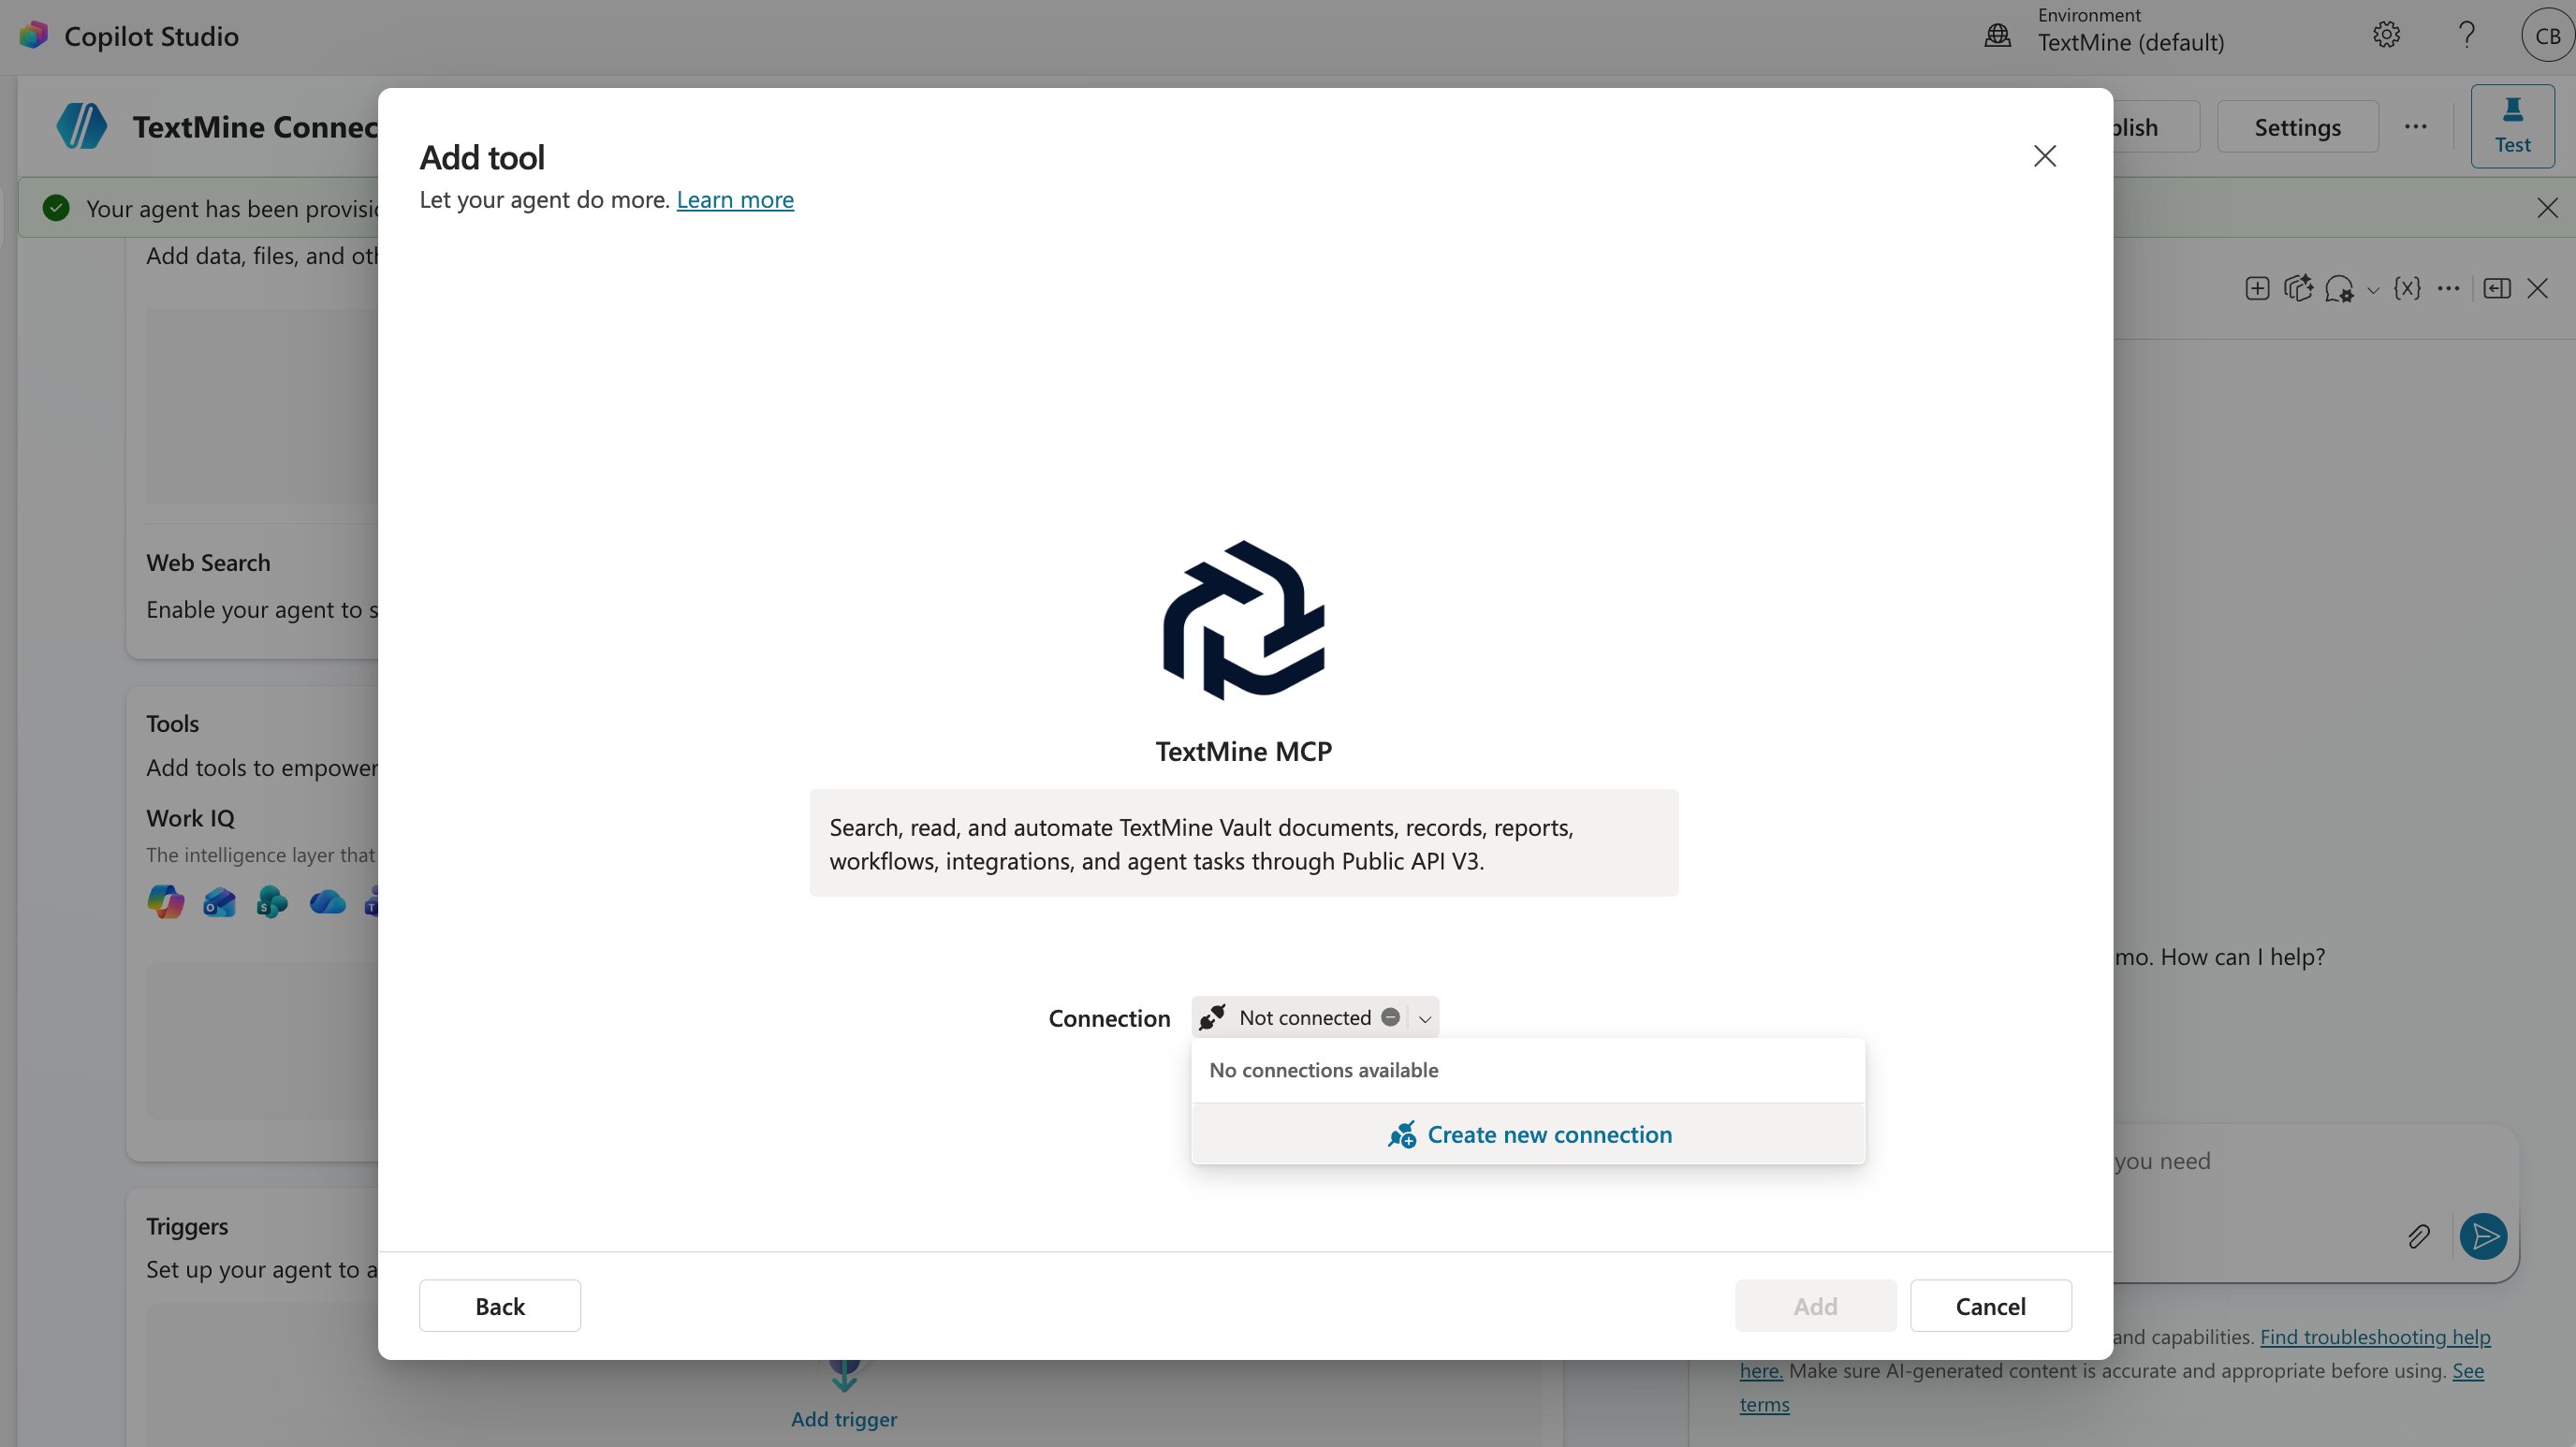
Task: Cancel the Add tool dialog
Action: 1990,1306
